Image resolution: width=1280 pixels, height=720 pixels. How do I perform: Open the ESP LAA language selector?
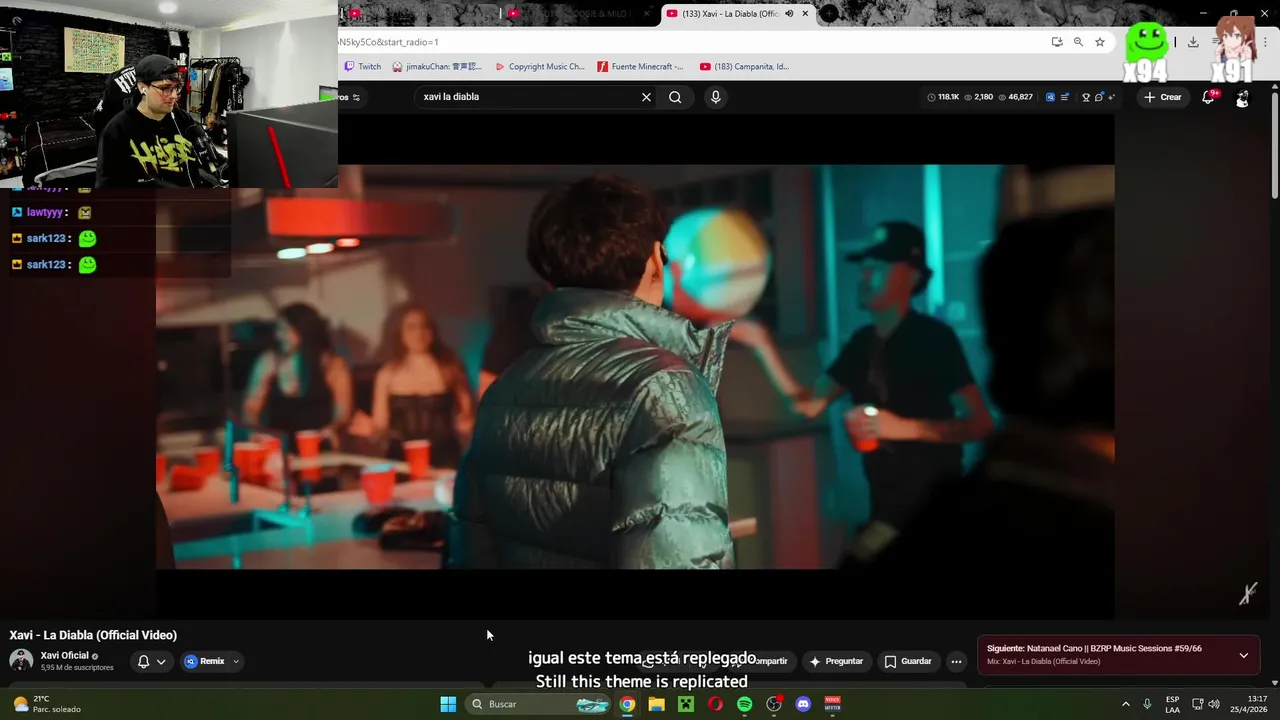point(1172,704)
